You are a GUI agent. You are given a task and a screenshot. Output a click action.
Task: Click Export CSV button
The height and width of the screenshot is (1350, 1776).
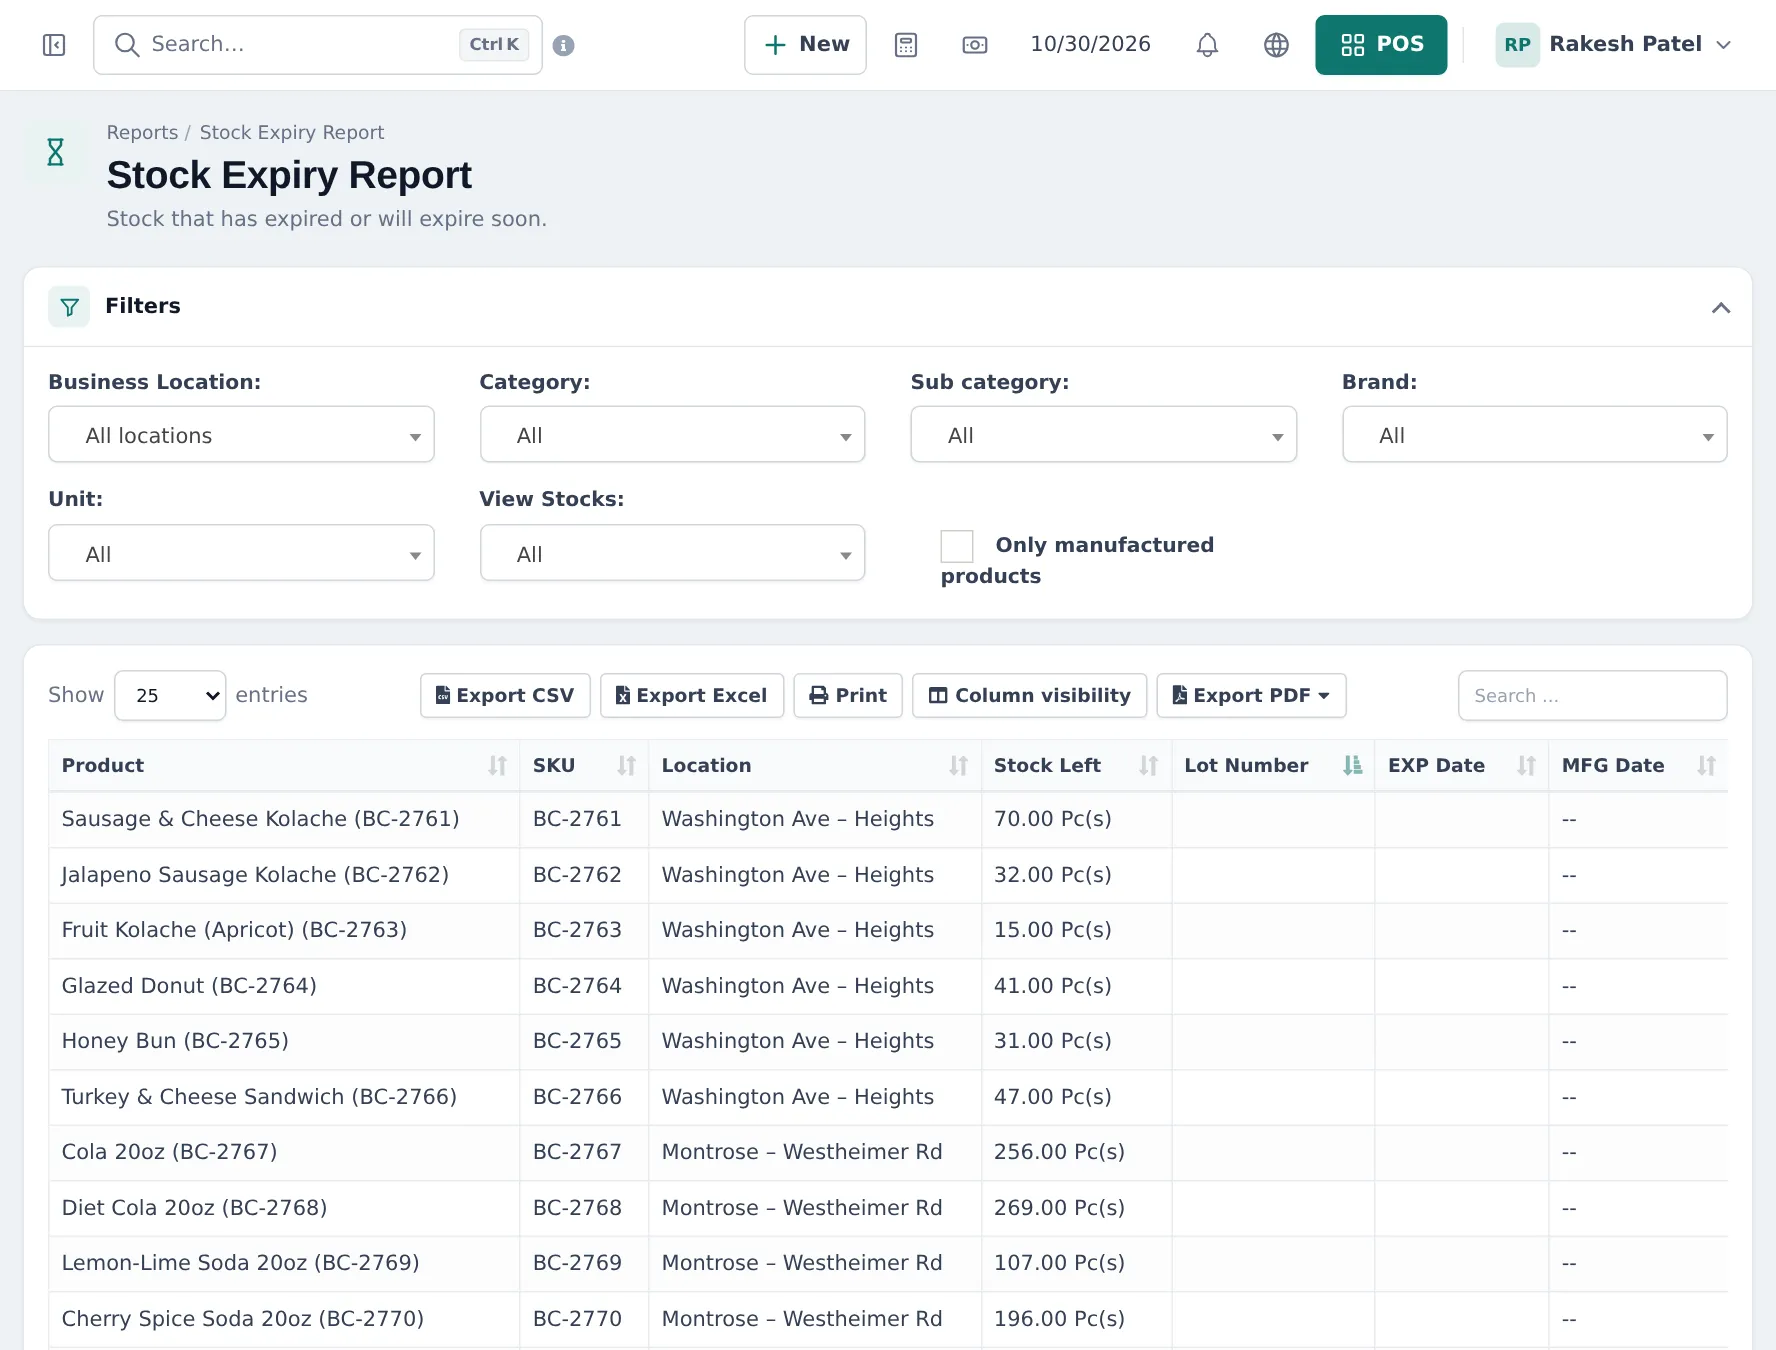point(505,696)
